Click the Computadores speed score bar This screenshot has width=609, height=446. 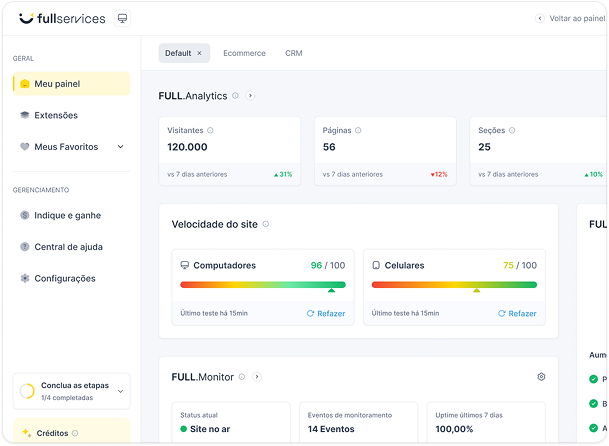263,285
